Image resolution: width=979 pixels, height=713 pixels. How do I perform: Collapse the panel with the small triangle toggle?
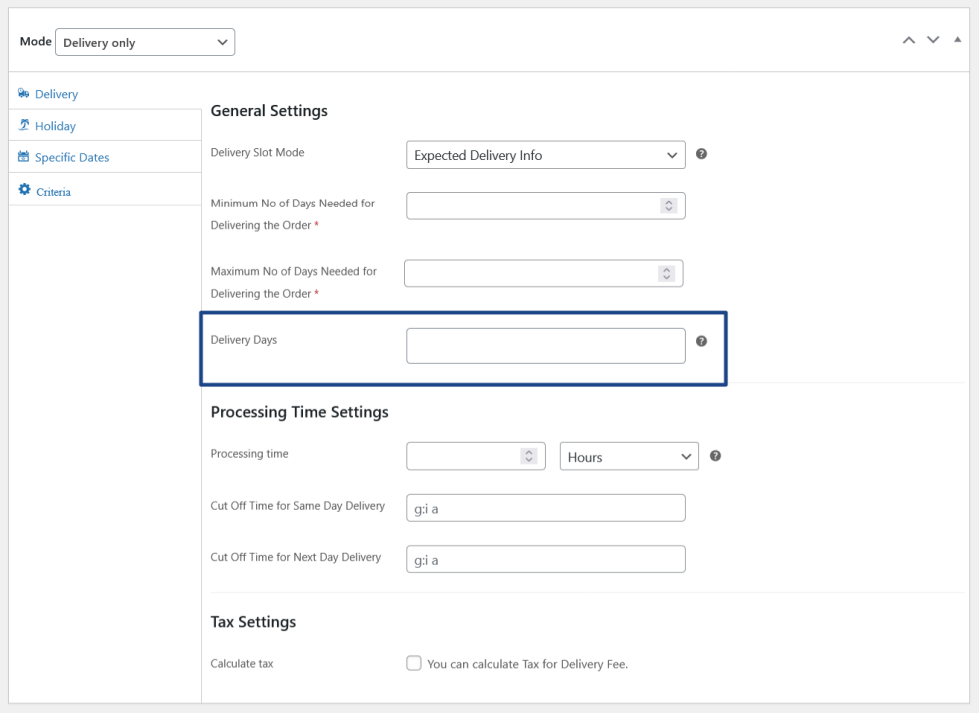[957, 40]
